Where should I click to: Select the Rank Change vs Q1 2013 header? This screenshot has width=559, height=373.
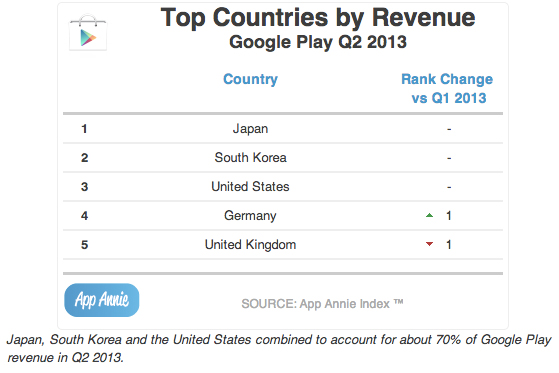pos(447,88)
